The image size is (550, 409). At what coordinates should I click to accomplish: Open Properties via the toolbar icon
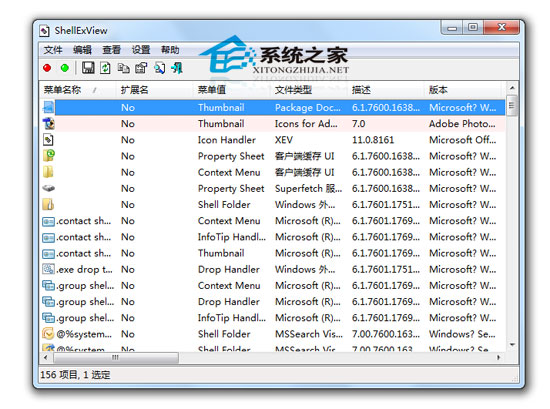141,68
